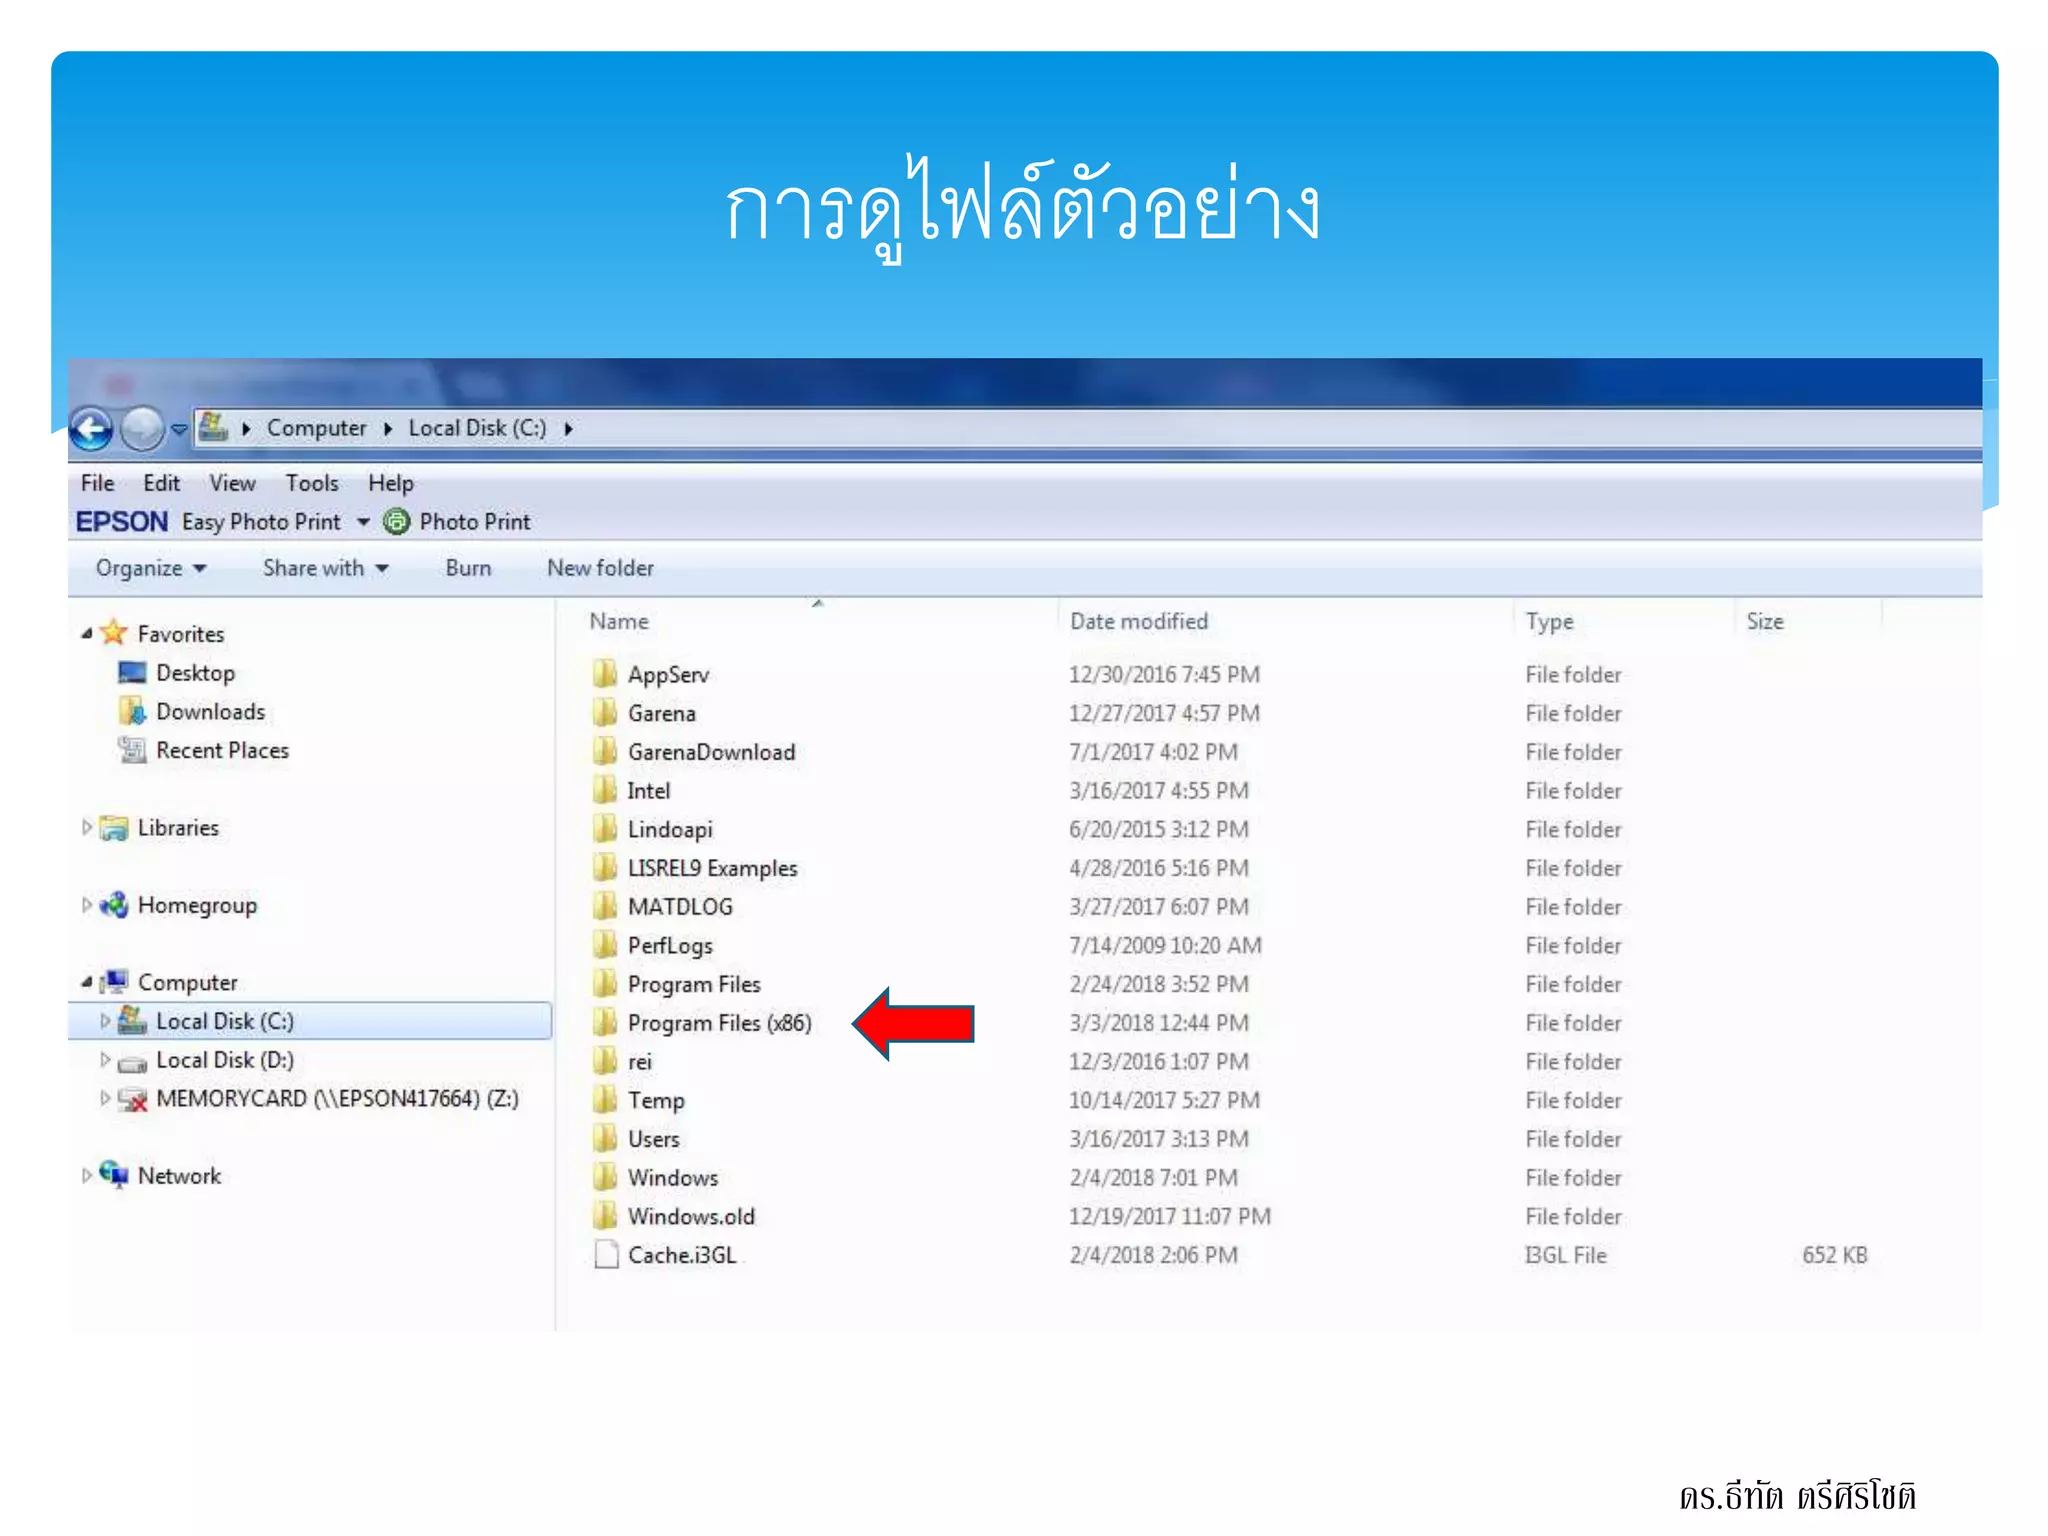Image resolution: width=2048 pixels, height=1536 pixels.
Task: Click the Cache.i3GL file icon
Action: 606,1255
